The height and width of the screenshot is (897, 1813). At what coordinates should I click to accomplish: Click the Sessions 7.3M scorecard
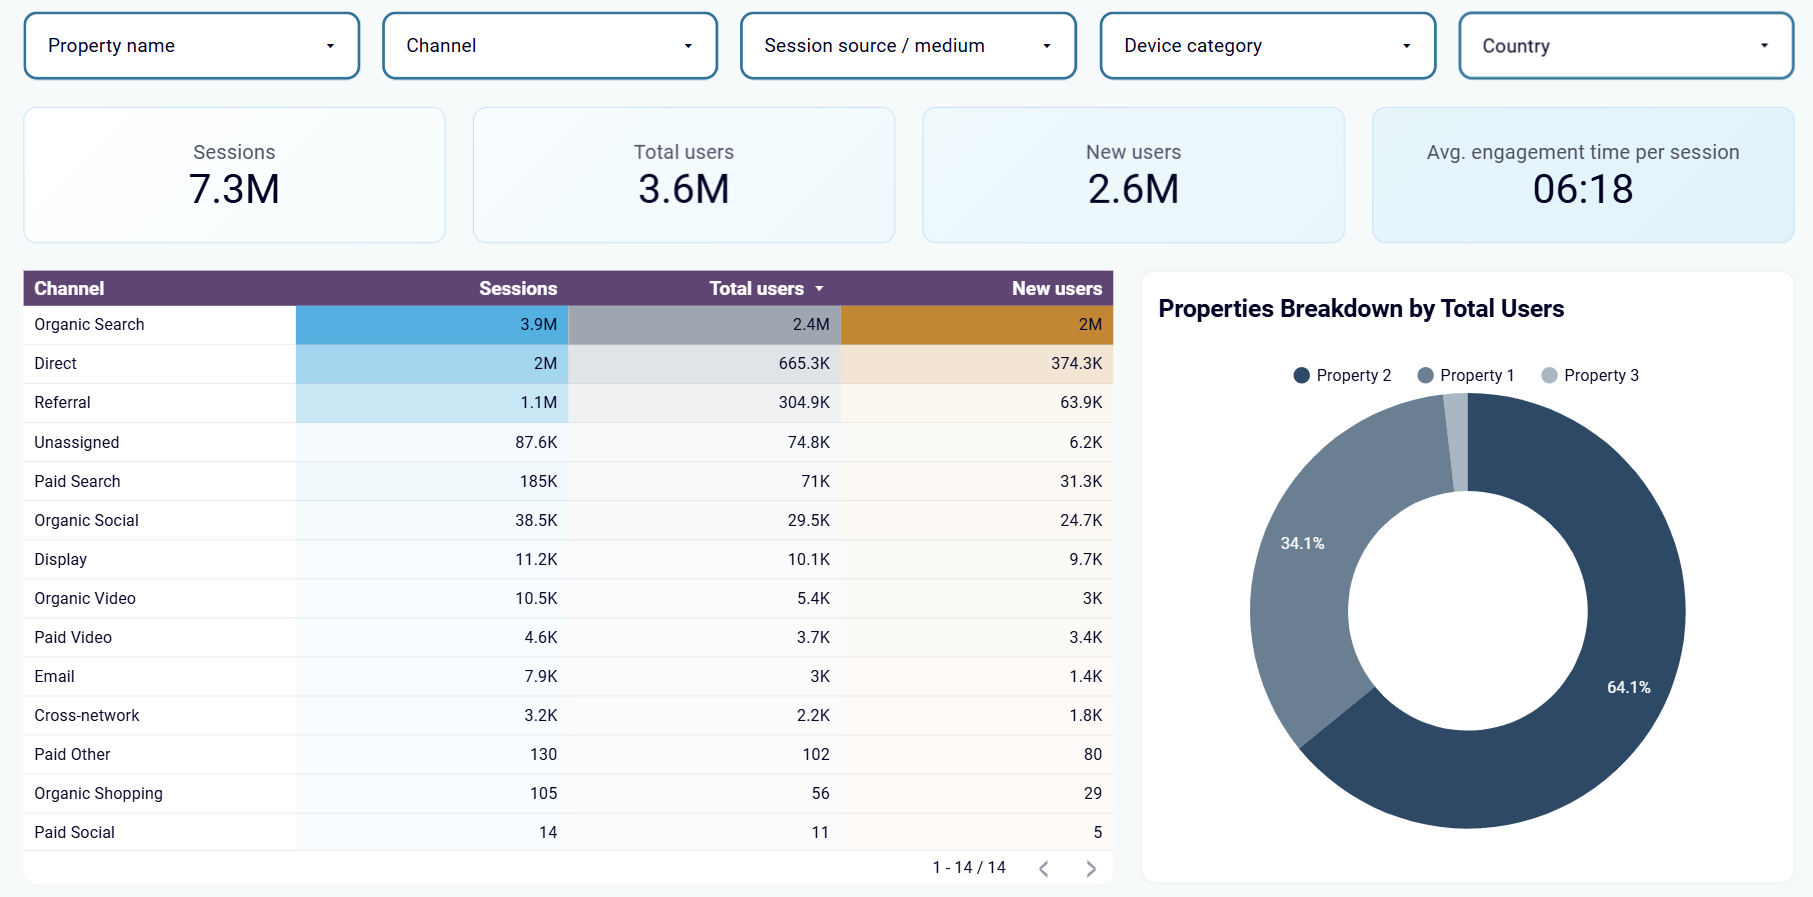tap(234, 175)
